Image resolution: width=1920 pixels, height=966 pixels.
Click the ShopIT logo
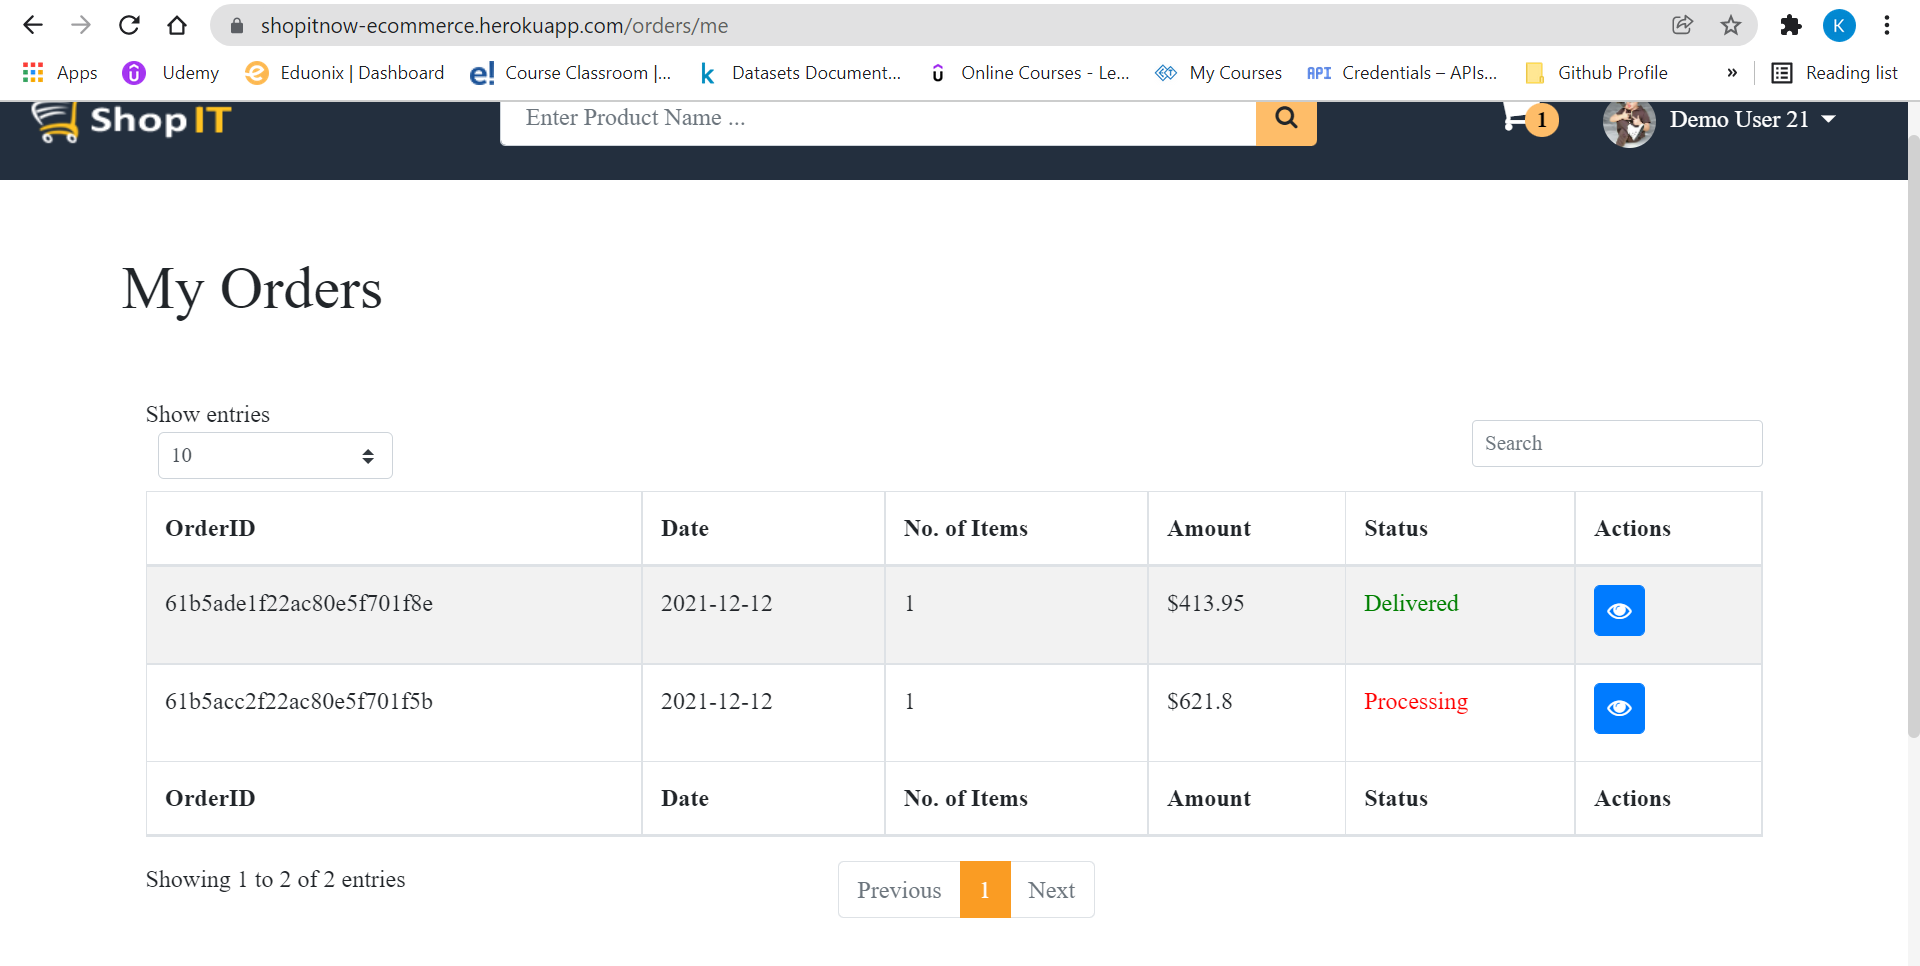129,120
